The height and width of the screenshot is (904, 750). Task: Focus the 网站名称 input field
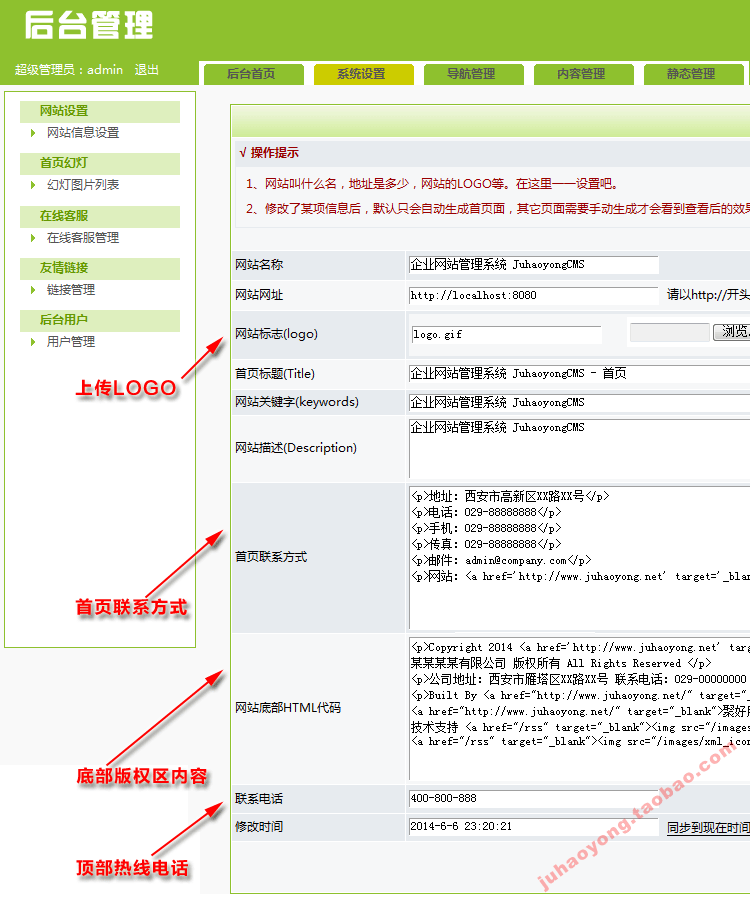[x=533, y=265]
